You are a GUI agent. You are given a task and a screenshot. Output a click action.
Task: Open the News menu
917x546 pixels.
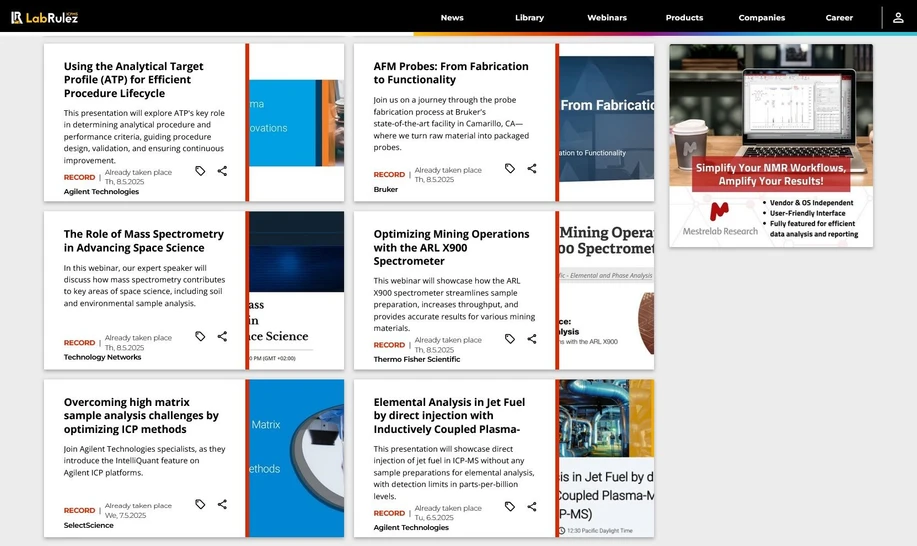(452, 18)
